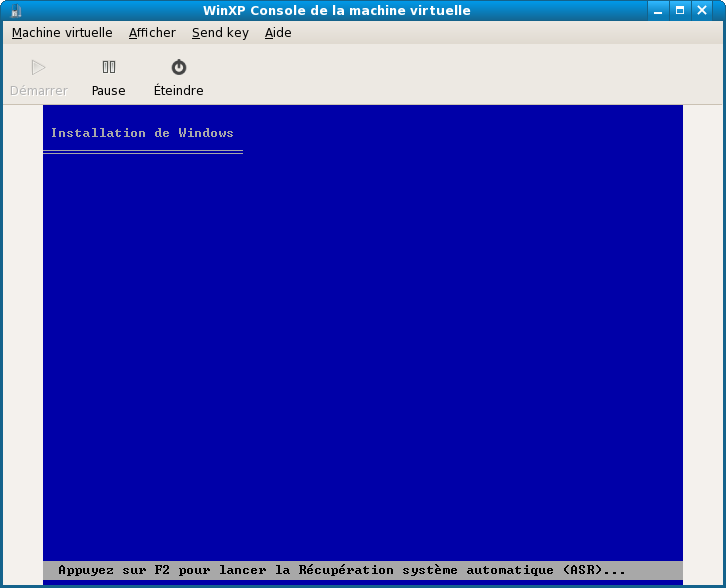The width and height of the screenshot is (726, 588).
Task: Open the Machine virtuelle menu
Action: click(x=62, y=33)
